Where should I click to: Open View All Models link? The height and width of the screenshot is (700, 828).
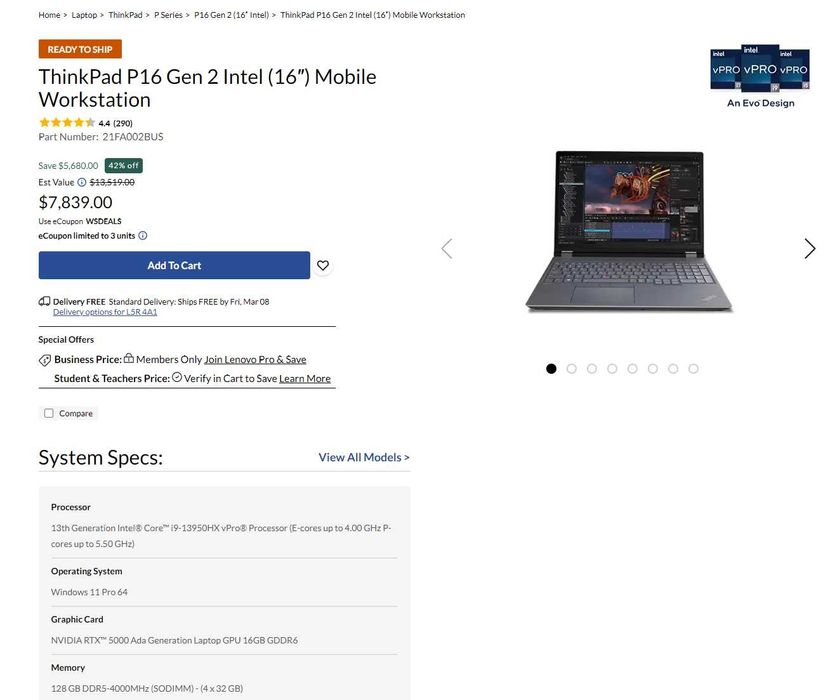[x=364, y=457]
